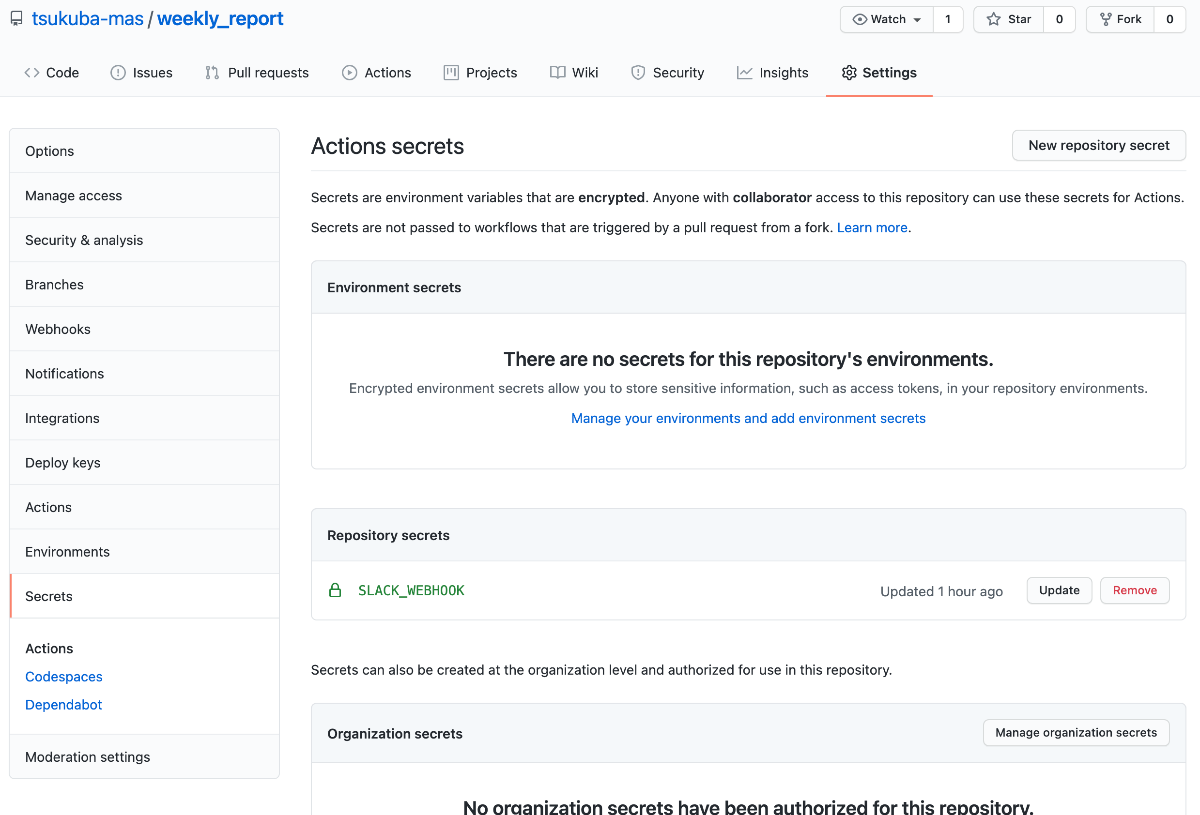Open the tsukuba-mas organization link
The height and width of the screenshot is (815, 1200).
click(x=88, y=19)
